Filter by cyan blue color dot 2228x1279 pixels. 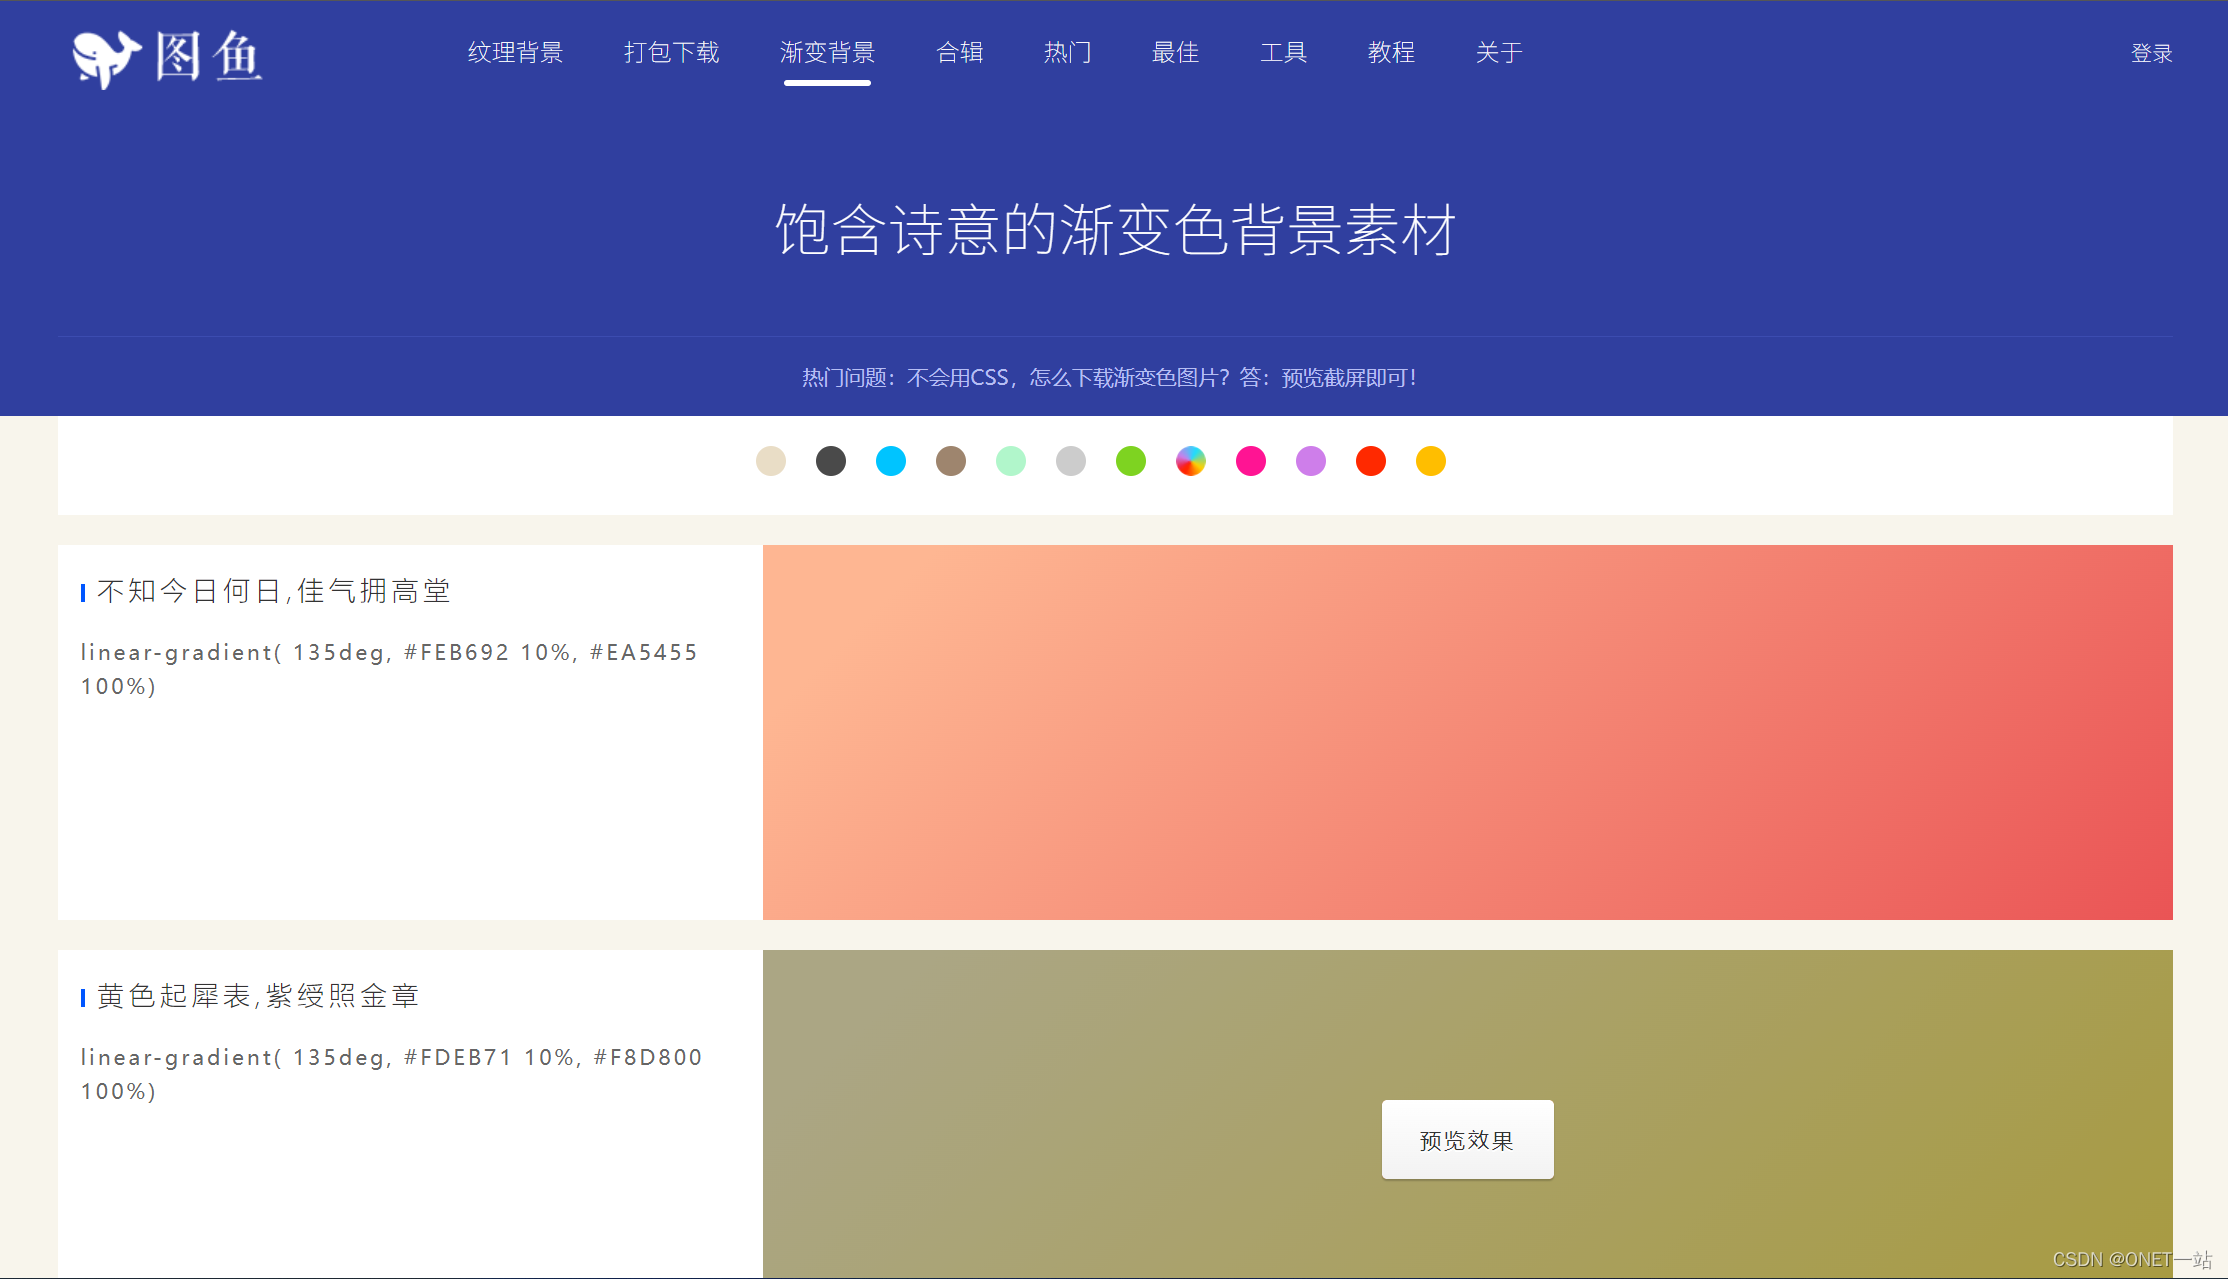click(x=891, y=461)
